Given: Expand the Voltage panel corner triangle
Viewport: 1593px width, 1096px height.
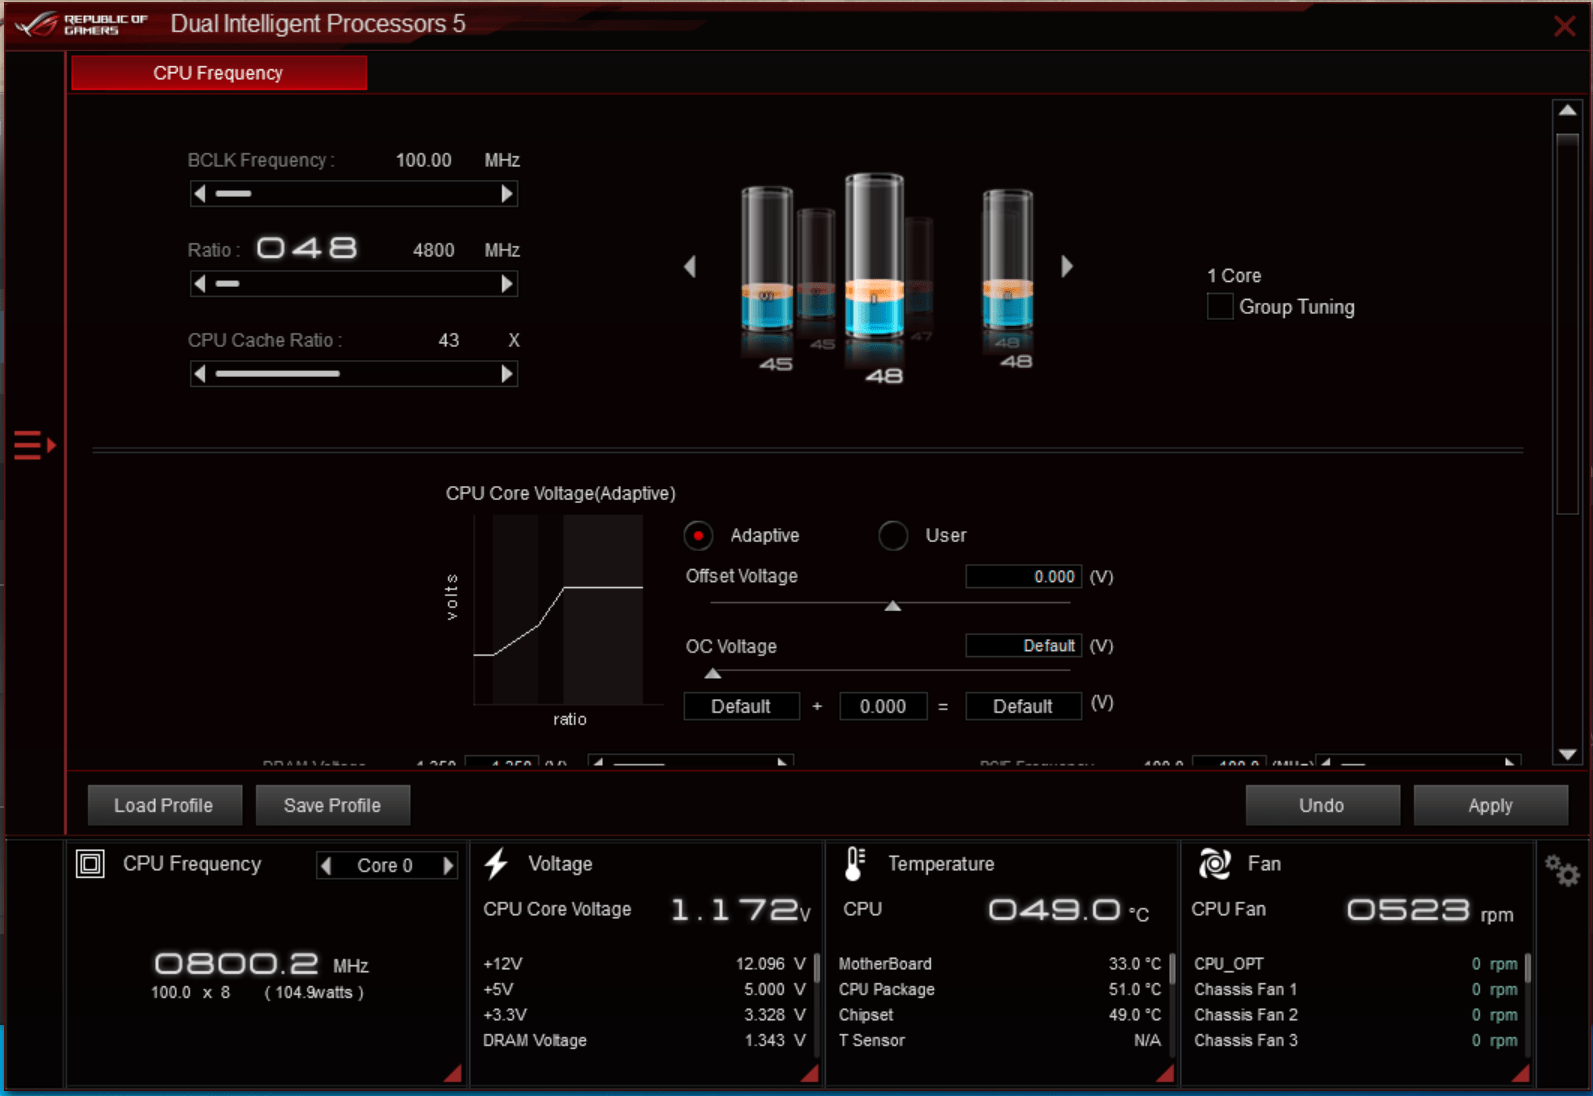Looking at the screenshot, I should 810,1074.
